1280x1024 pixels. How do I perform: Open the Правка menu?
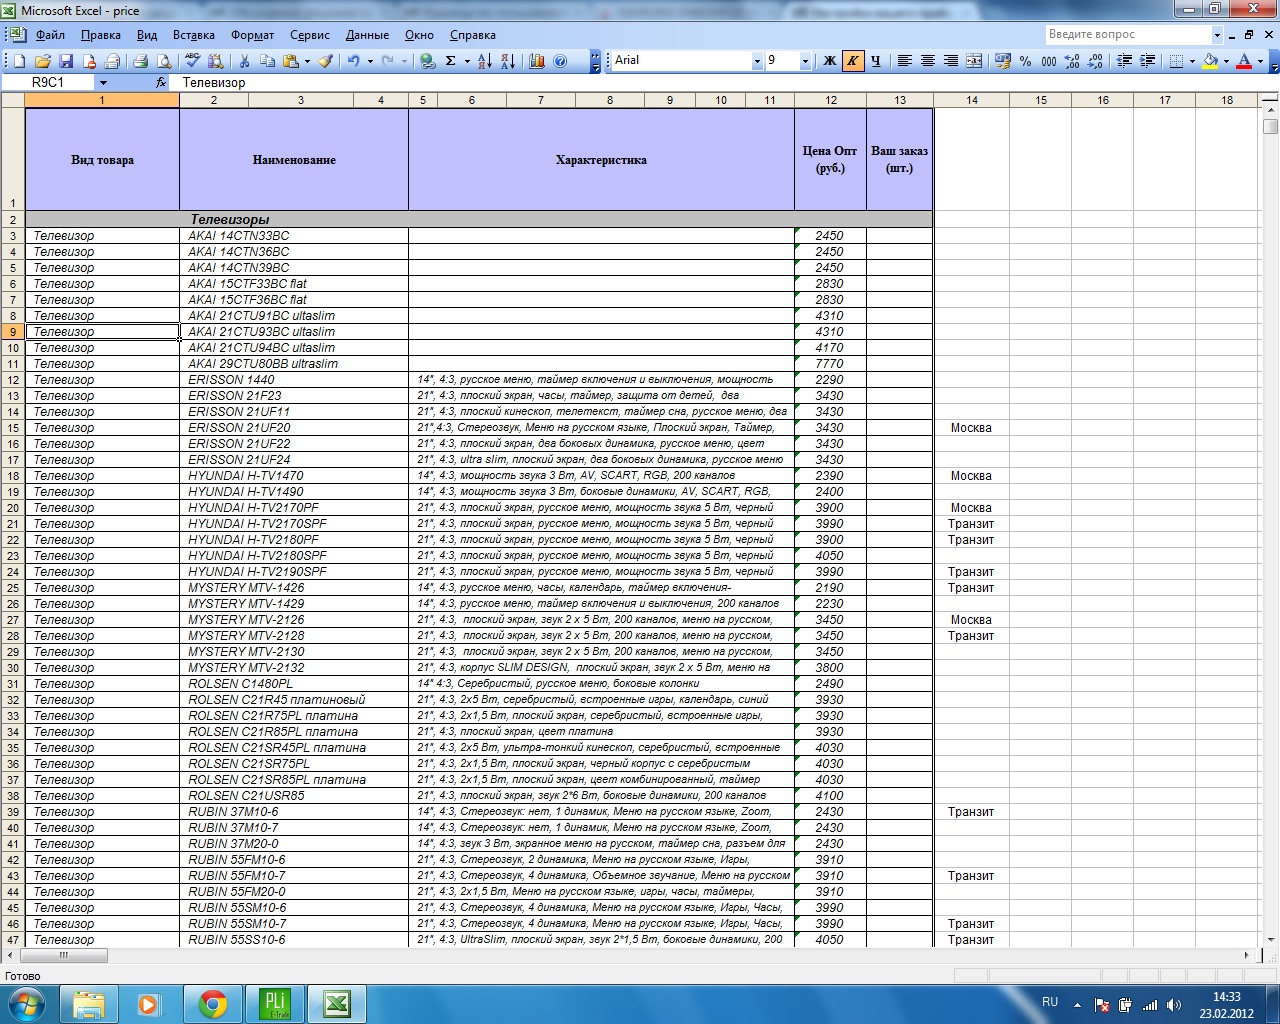[101, 35]
